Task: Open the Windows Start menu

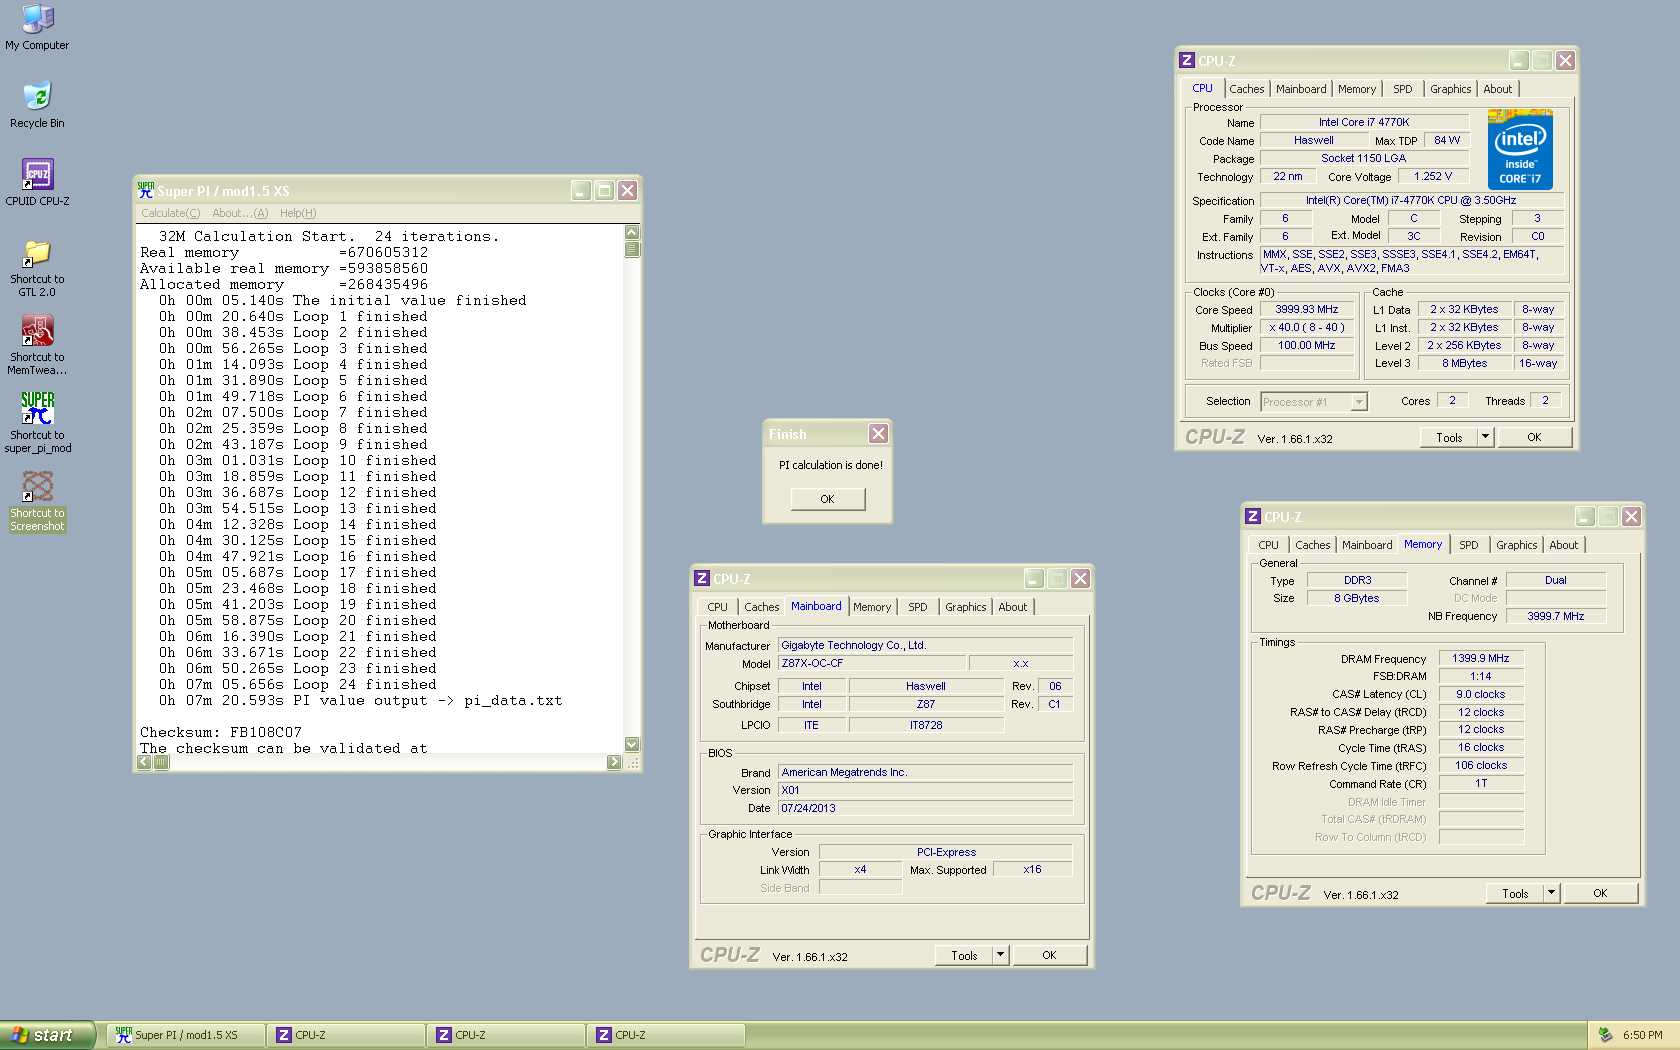Action: (47, 1035)
